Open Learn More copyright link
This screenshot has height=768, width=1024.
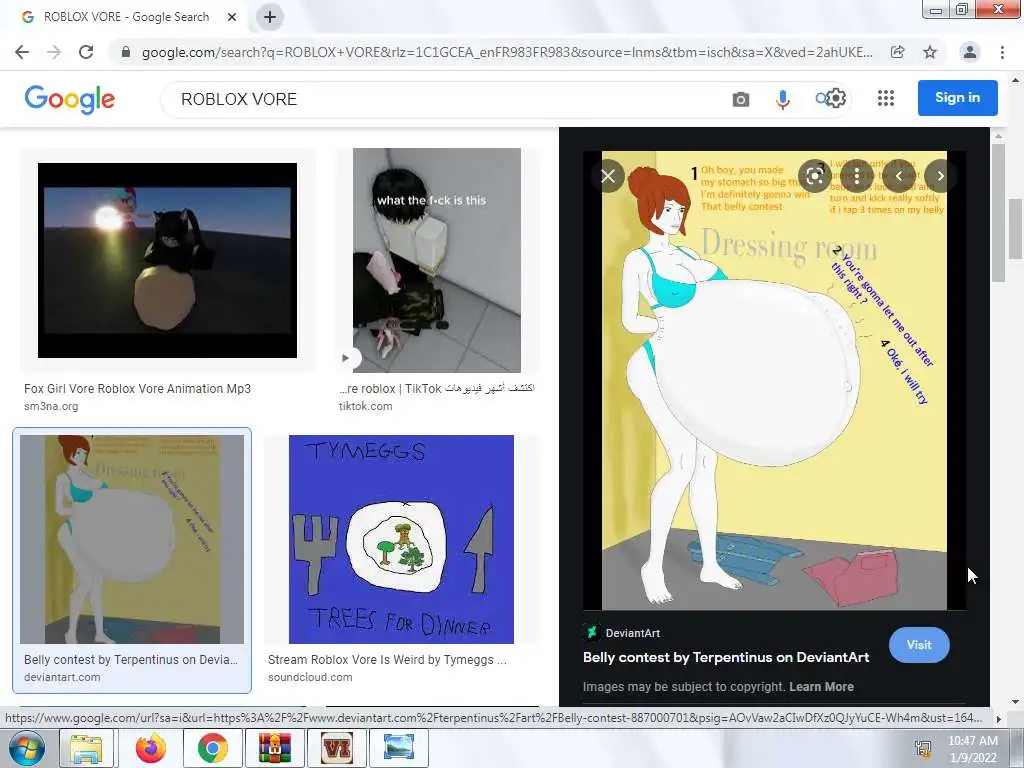point(821,687)
